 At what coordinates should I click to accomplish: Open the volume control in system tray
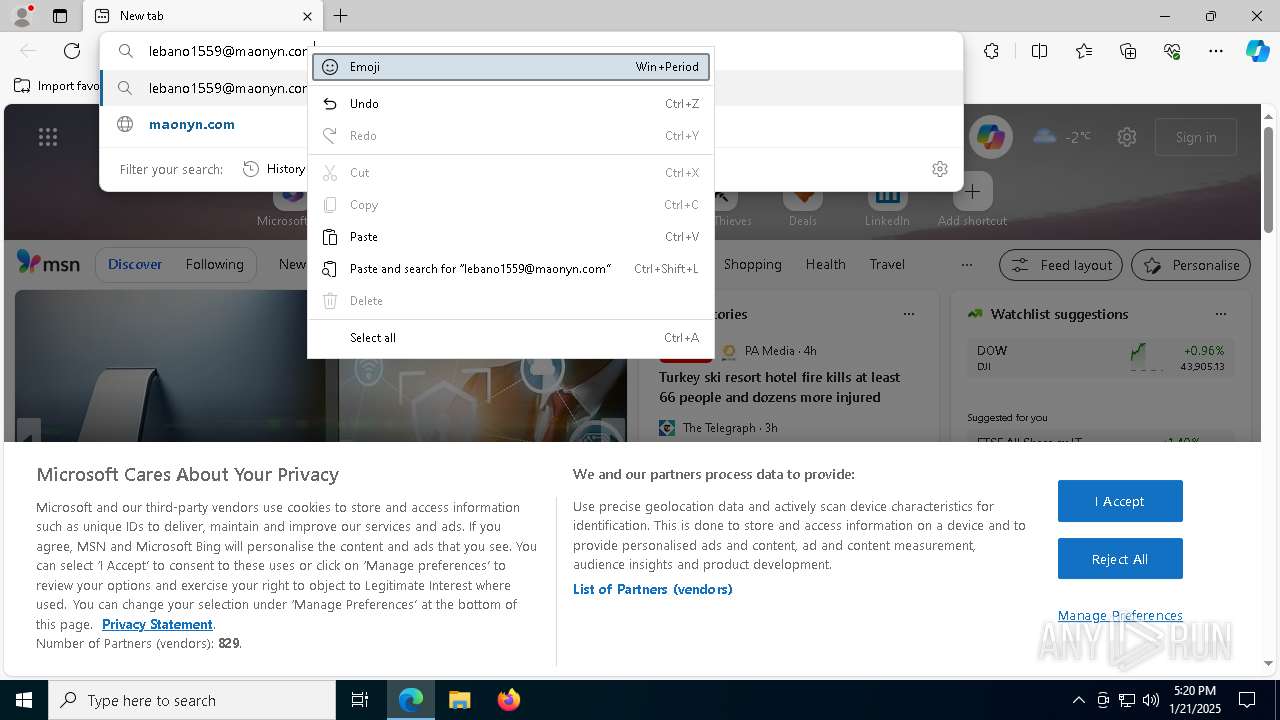tap(1151, 700)
